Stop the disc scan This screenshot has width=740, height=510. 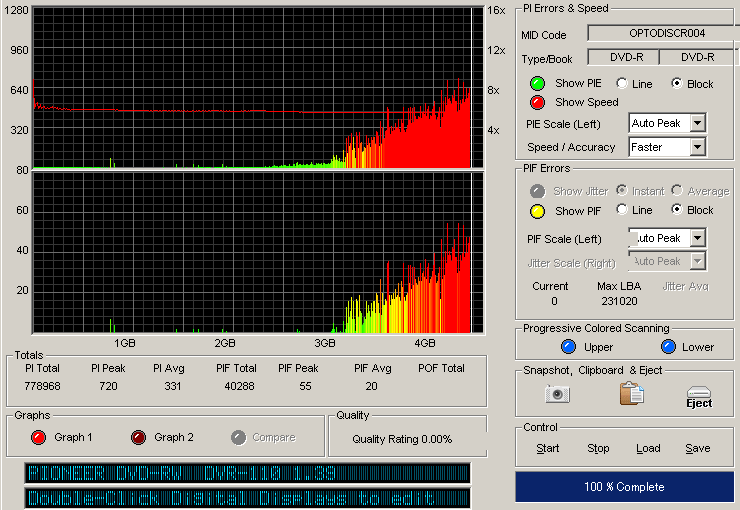pyautogui.click(x=598, y=448)
